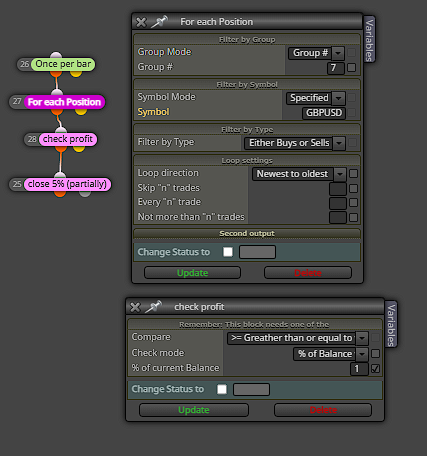Click the Every "n" trade input
This screenshot has height=456, width=427.
(338, 203)
